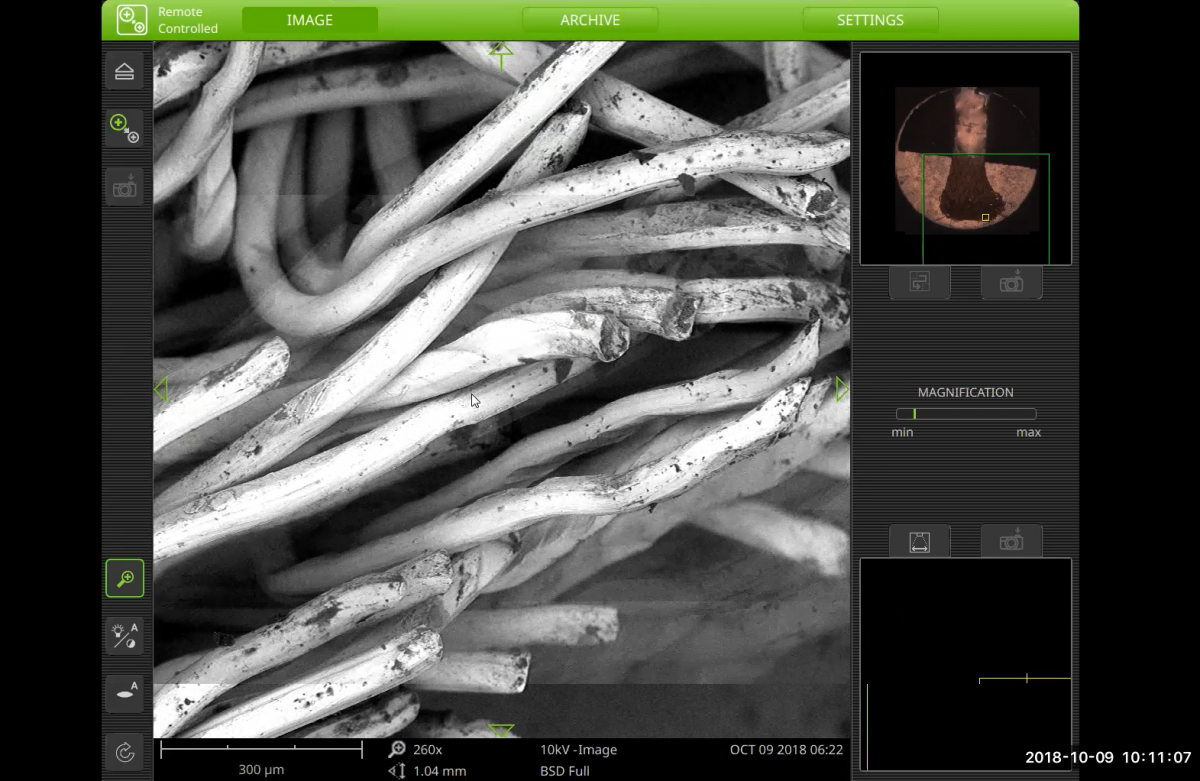Click the swap view button under overview
1200x781 pixels.
(x=920, y=283)
